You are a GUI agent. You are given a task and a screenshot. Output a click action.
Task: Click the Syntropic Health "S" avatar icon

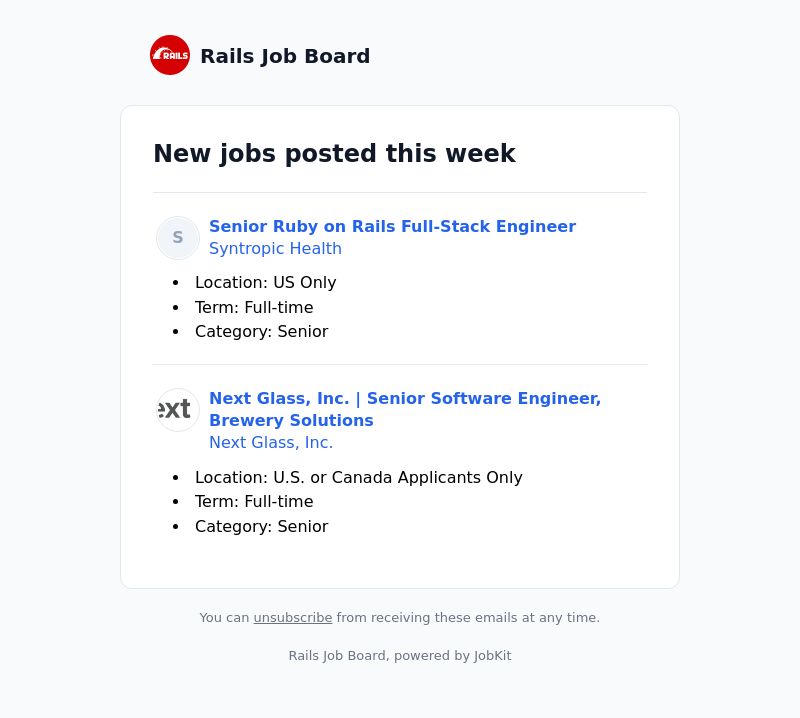click(178, 238)
